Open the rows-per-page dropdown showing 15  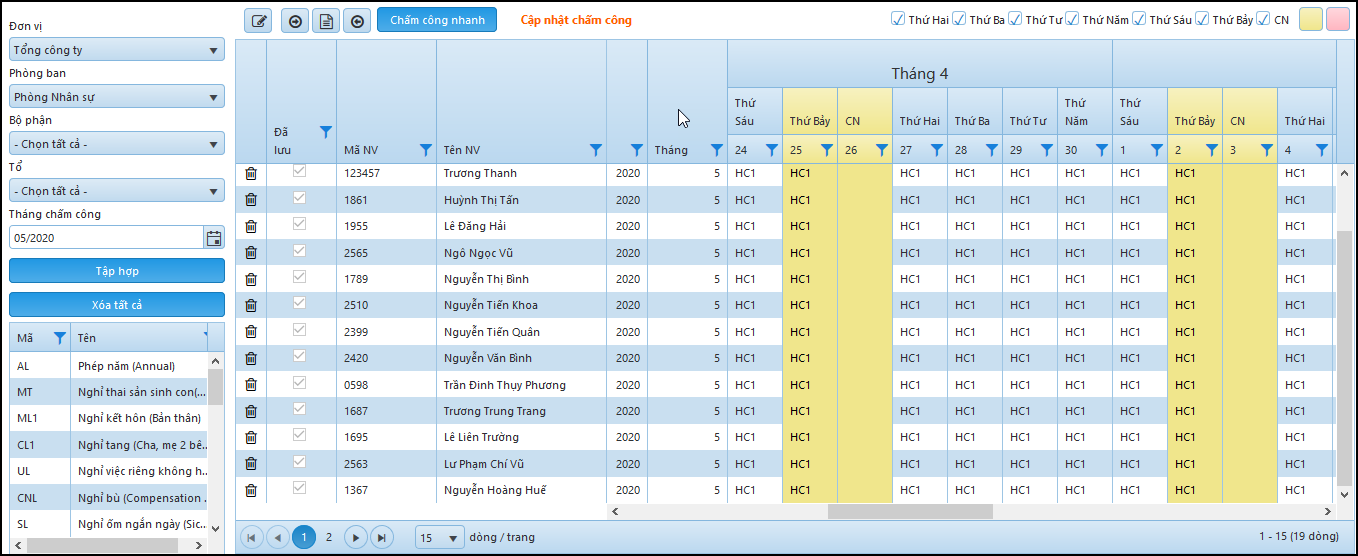tap(440, 537)
